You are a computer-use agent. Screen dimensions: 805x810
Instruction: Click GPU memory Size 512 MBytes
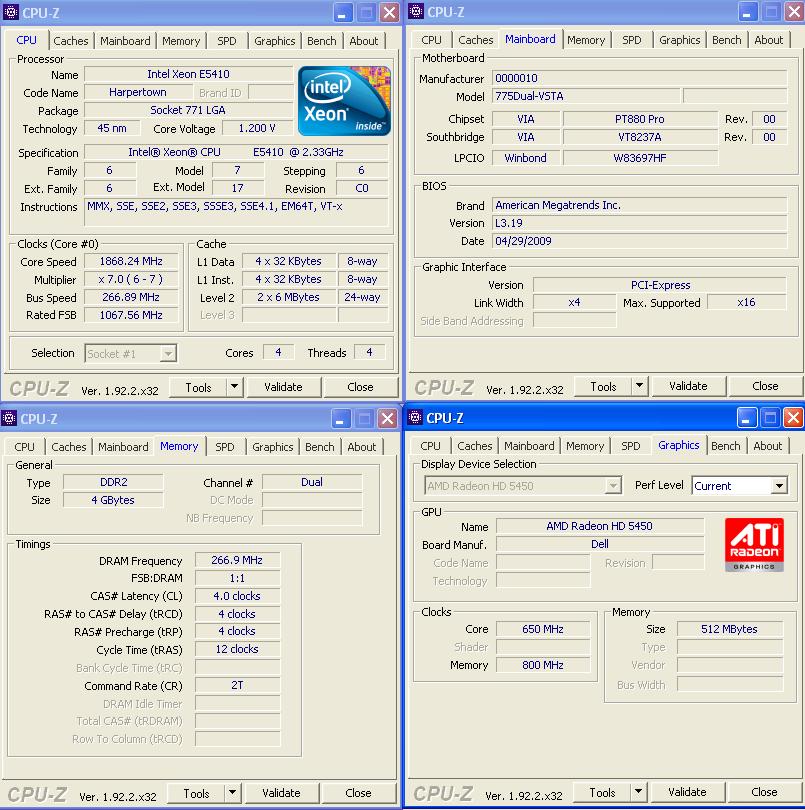[730, 629]
